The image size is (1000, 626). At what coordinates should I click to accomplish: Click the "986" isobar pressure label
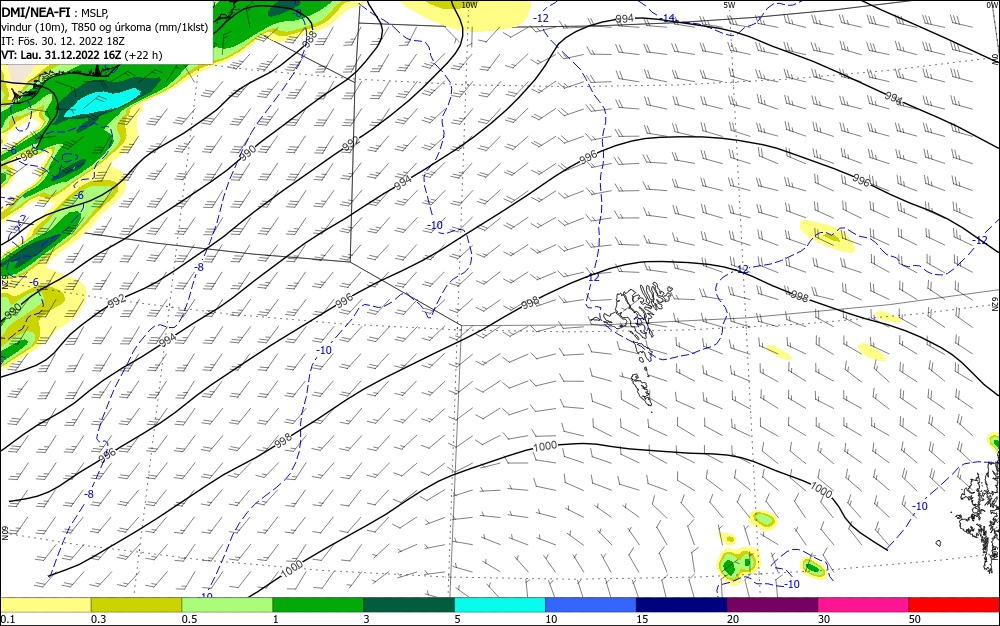pos(29,153)
